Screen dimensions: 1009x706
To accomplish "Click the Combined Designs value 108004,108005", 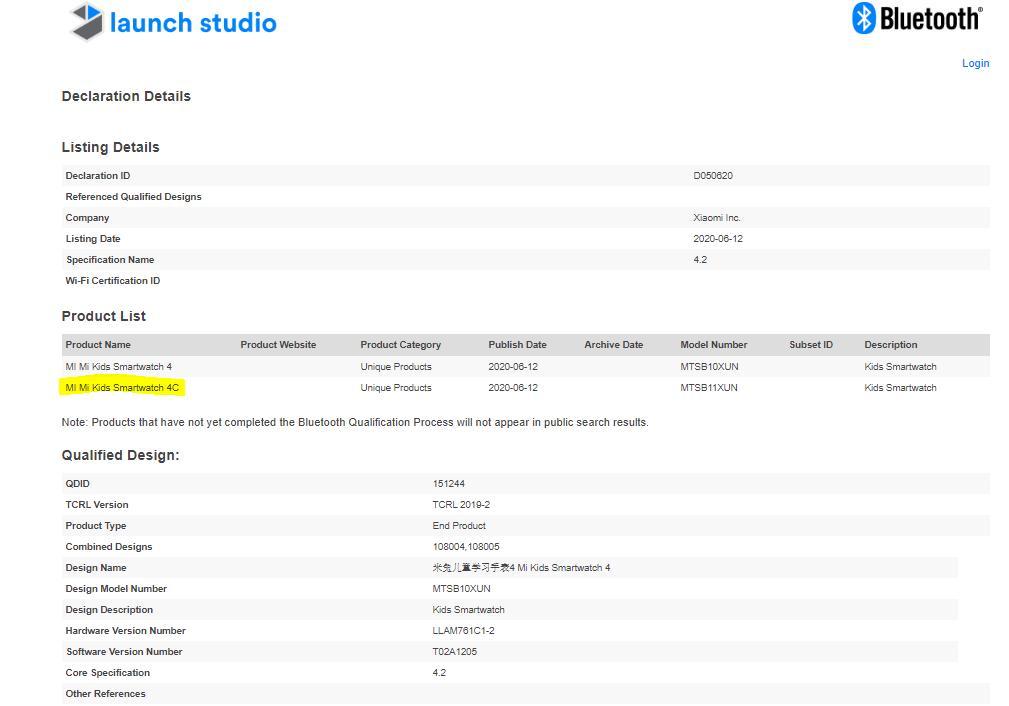I will coord(465,547).
